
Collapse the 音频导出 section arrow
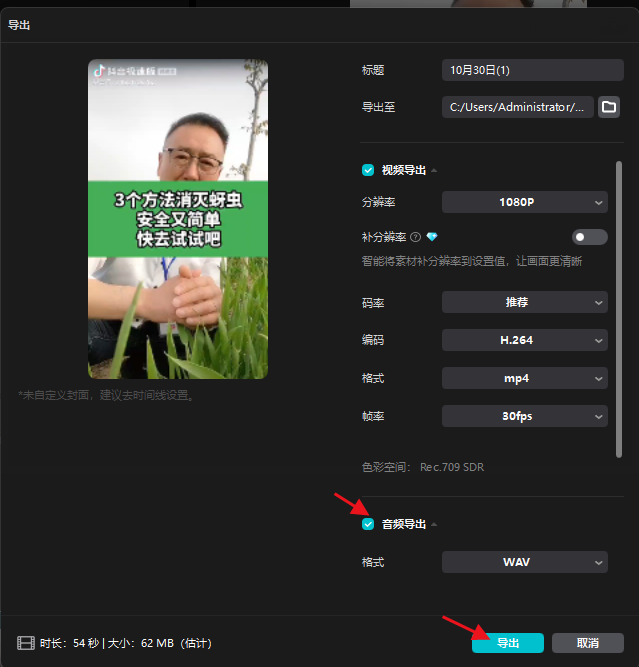(434, 524)
